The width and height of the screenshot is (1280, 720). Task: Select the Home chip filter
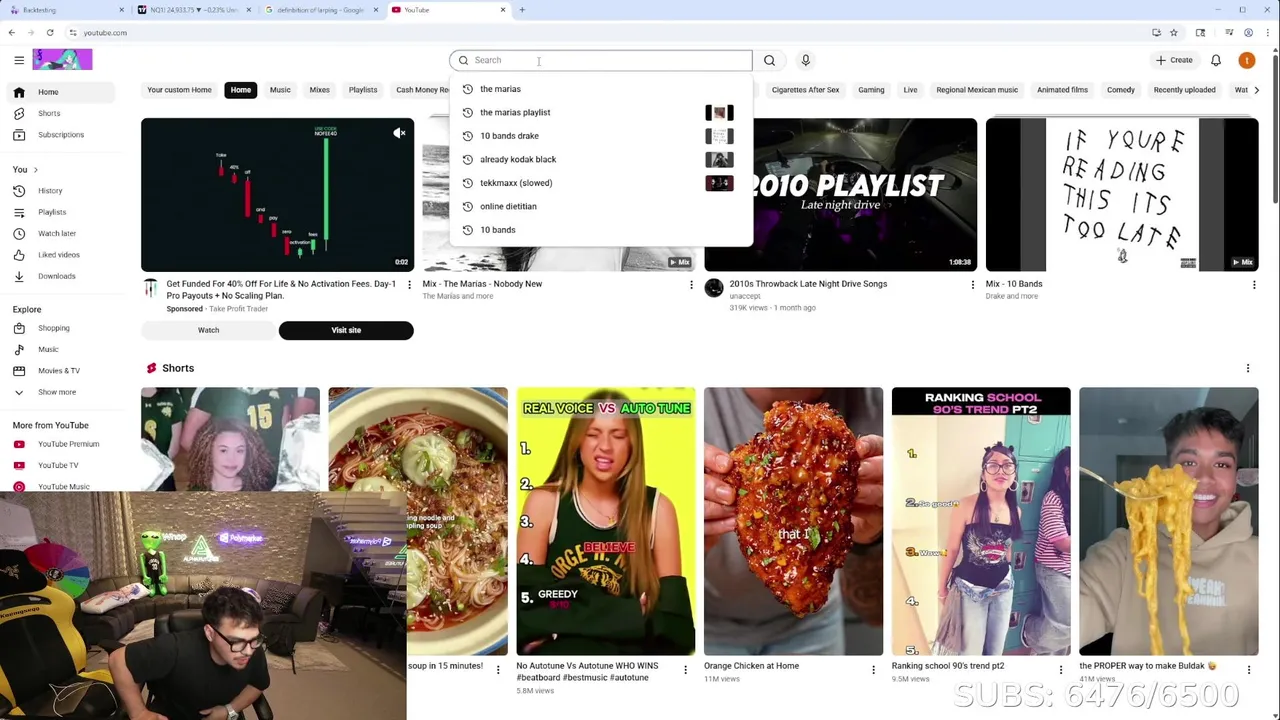point(241,90)
